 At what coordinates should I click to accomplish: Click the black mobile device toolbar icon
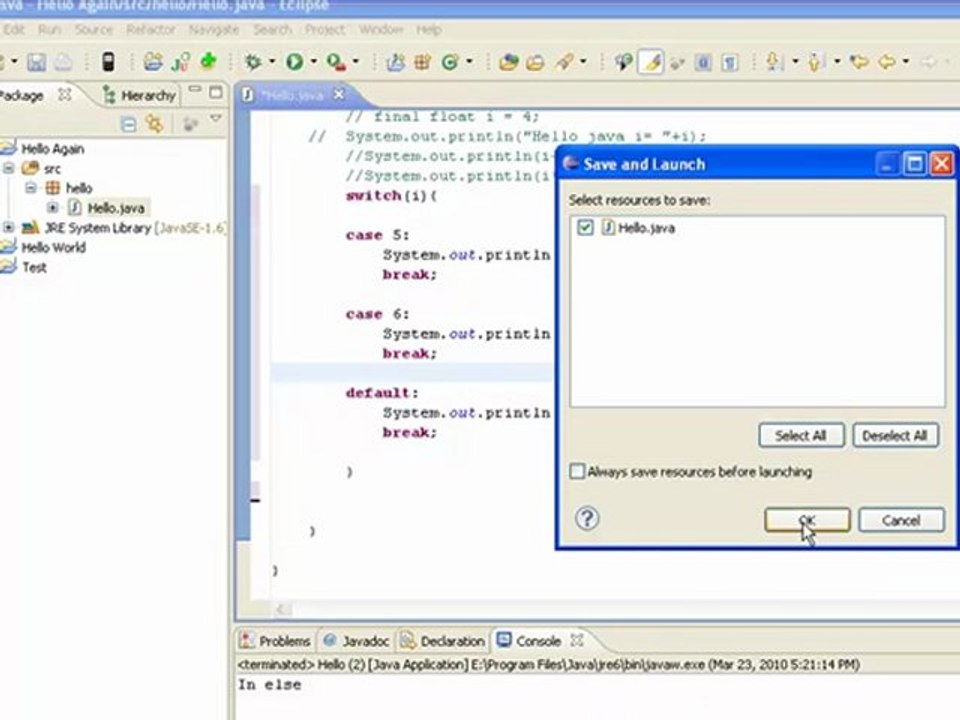pyautogui.click(x=108, y=62)
